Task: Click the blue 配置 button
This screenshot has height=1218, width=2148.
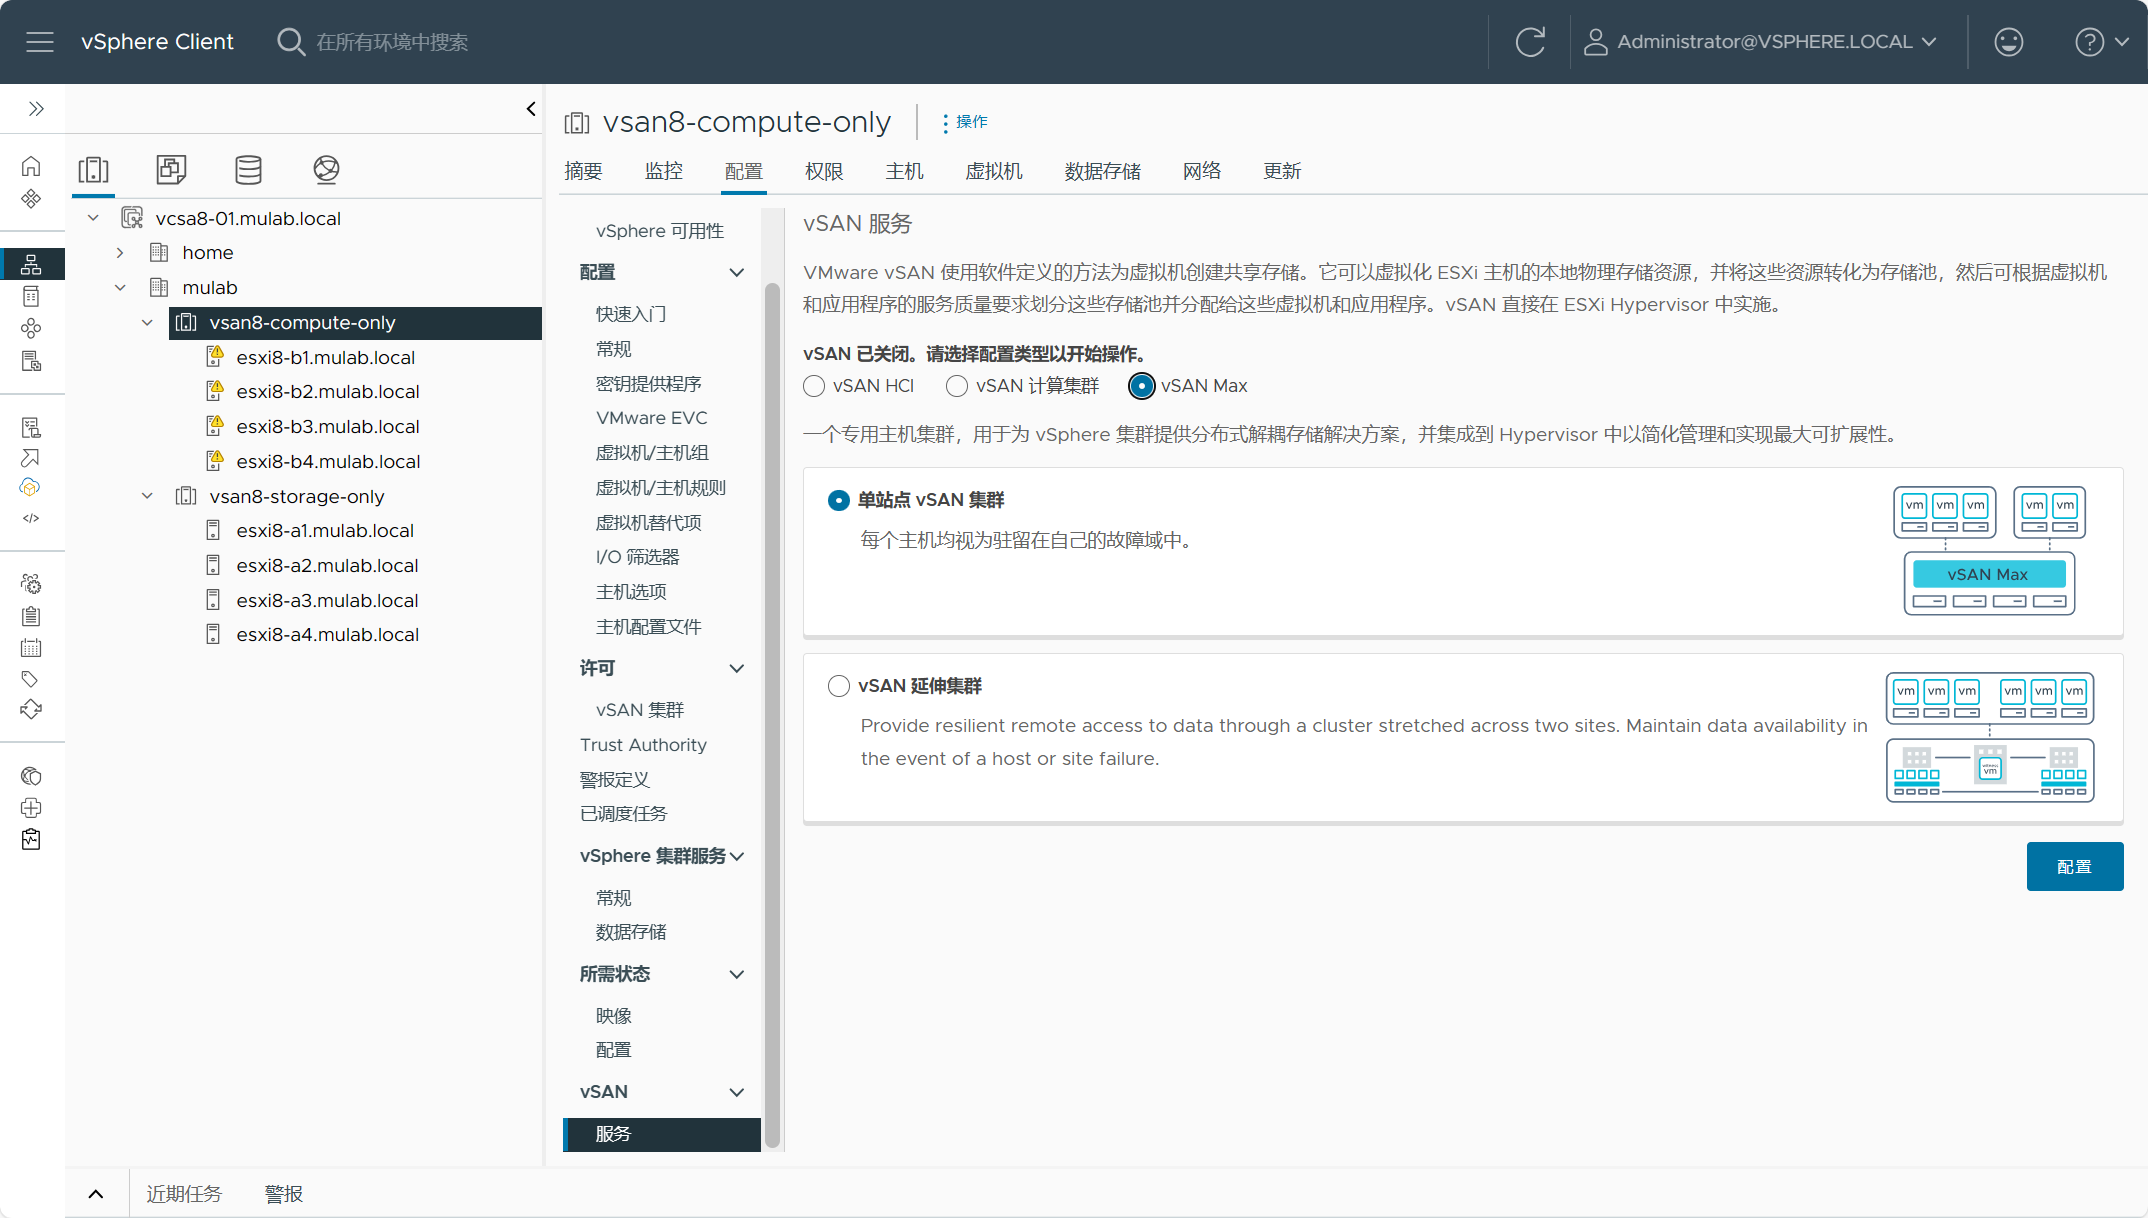Action: pyautogui.click(x=2074, y=867)
